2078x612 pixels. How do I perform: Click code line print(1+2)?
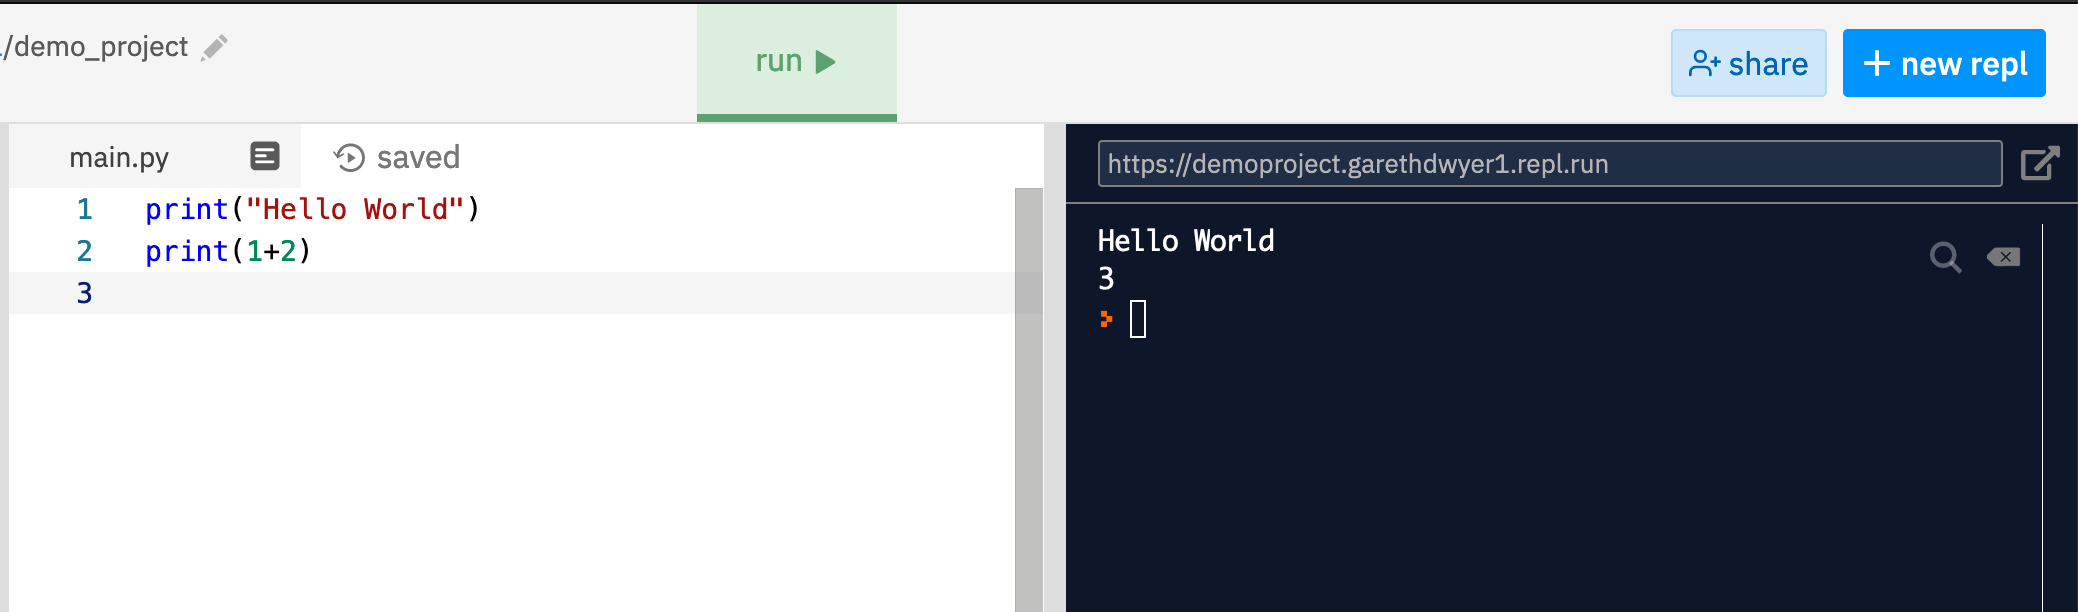228,251
